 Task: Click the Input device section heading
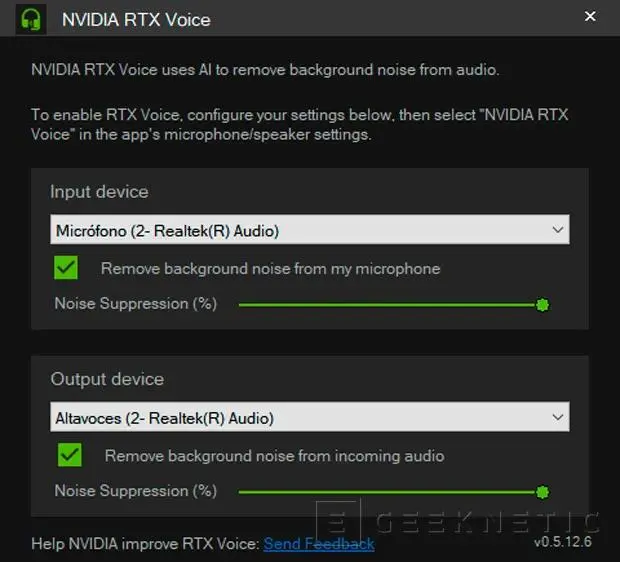pos(99,192)
